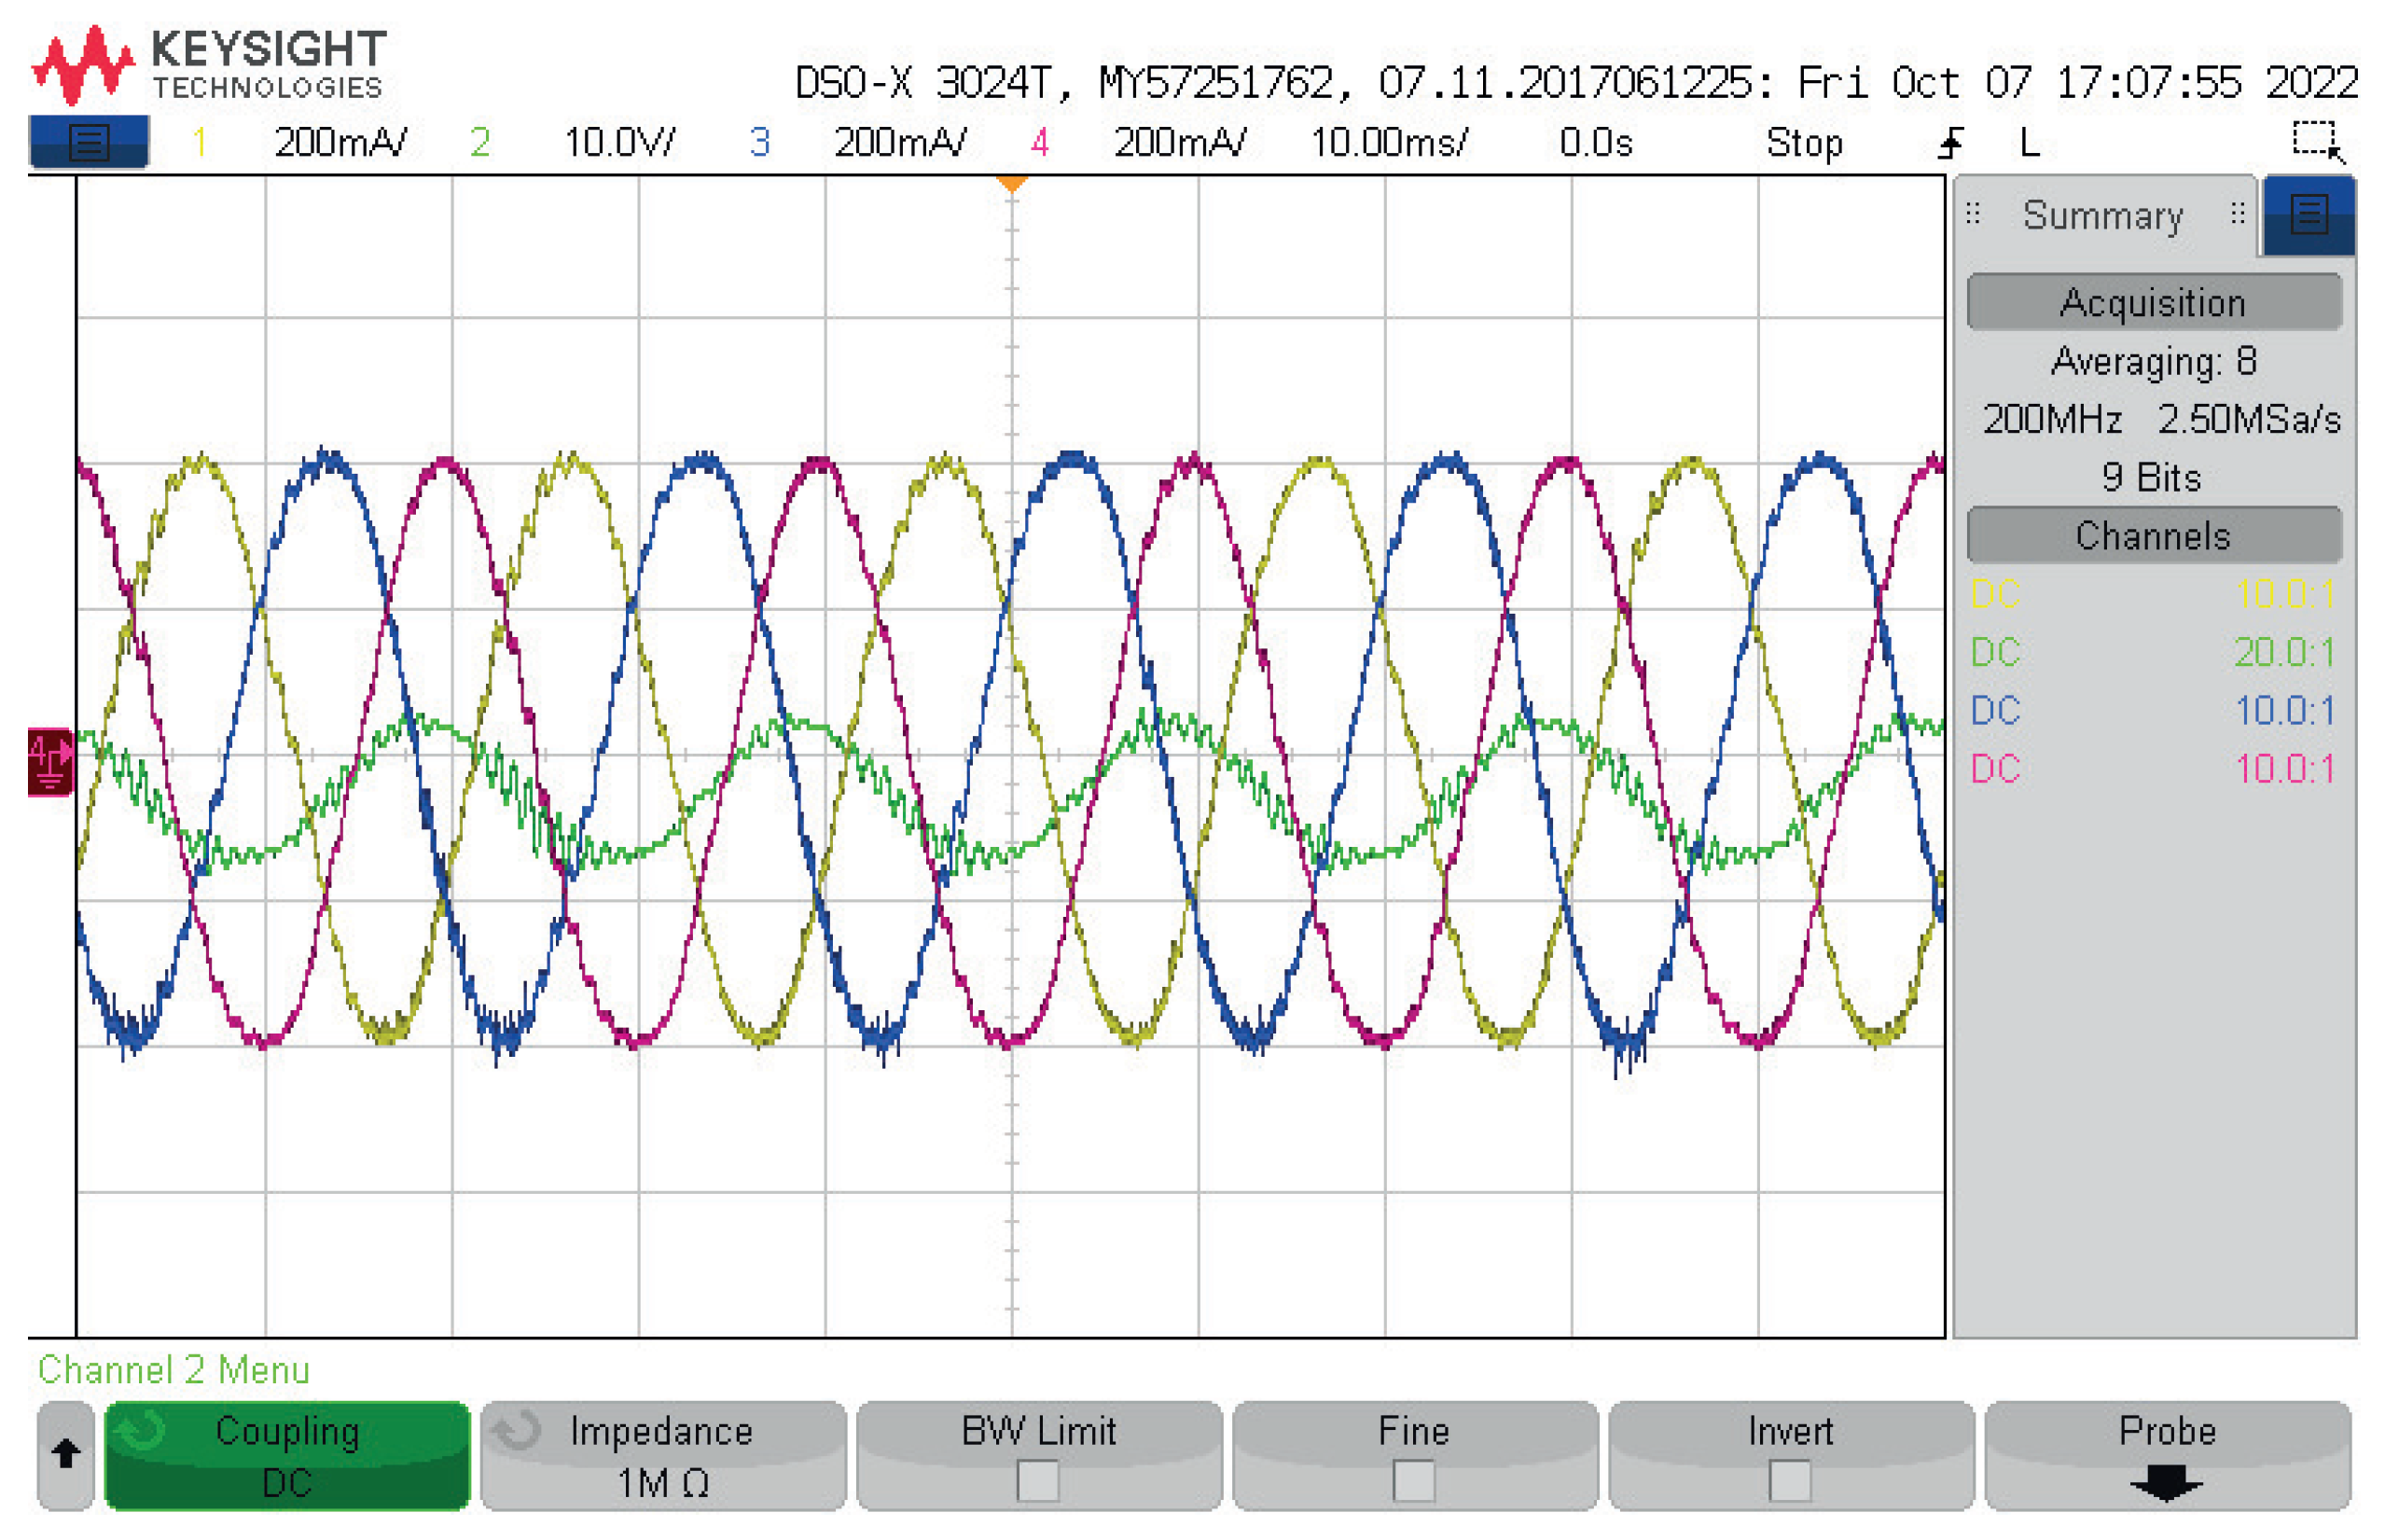Click channel 4 ground level indicator

(49, 761)
